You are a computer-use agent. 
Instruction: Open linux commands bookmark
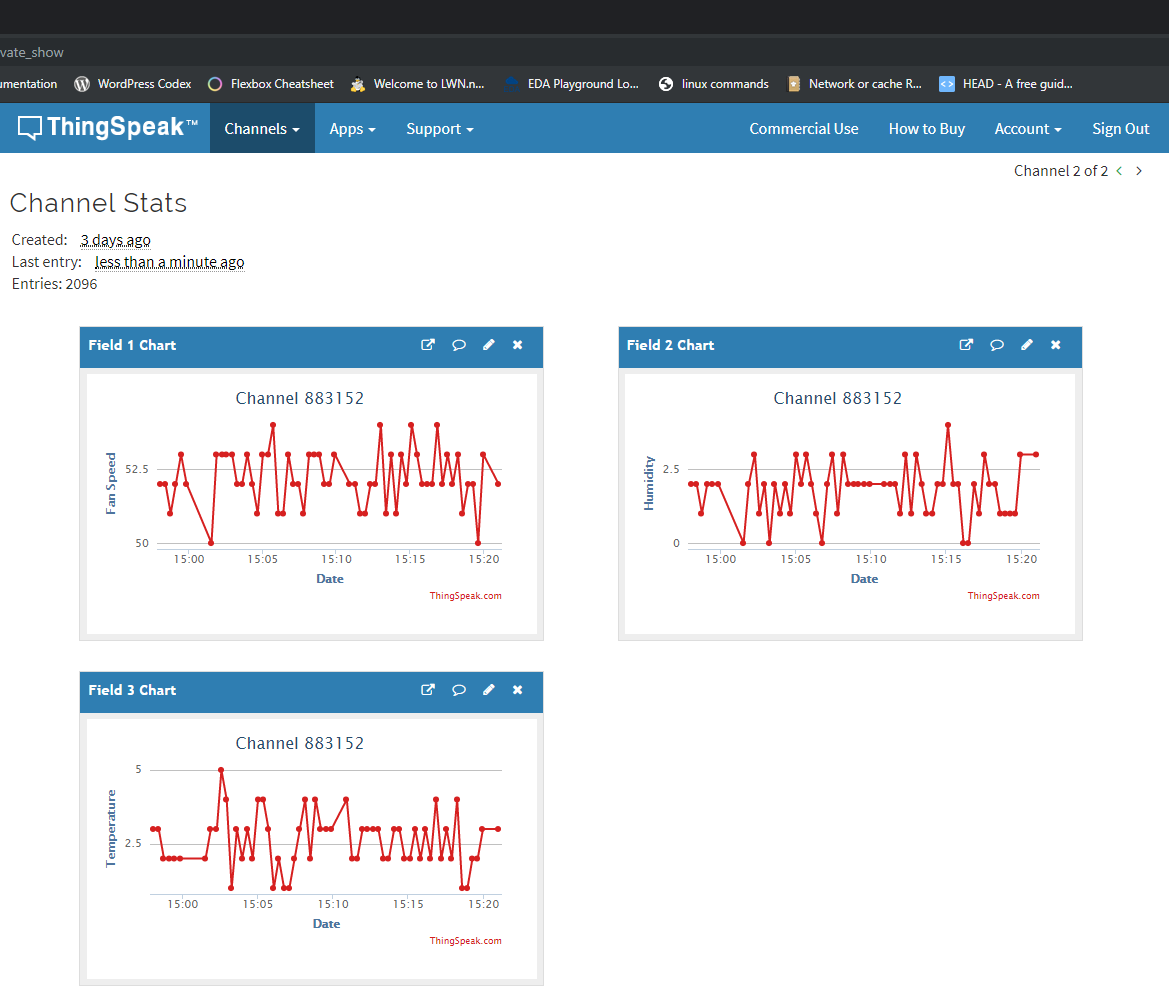(x=713, y=83)
